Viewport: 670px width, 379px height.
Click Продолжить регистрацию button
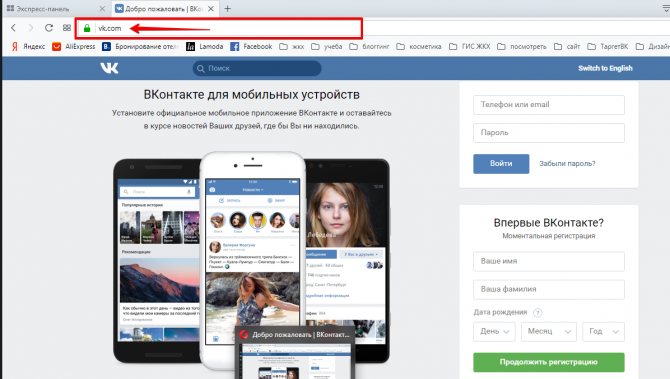tap(549, 362)
